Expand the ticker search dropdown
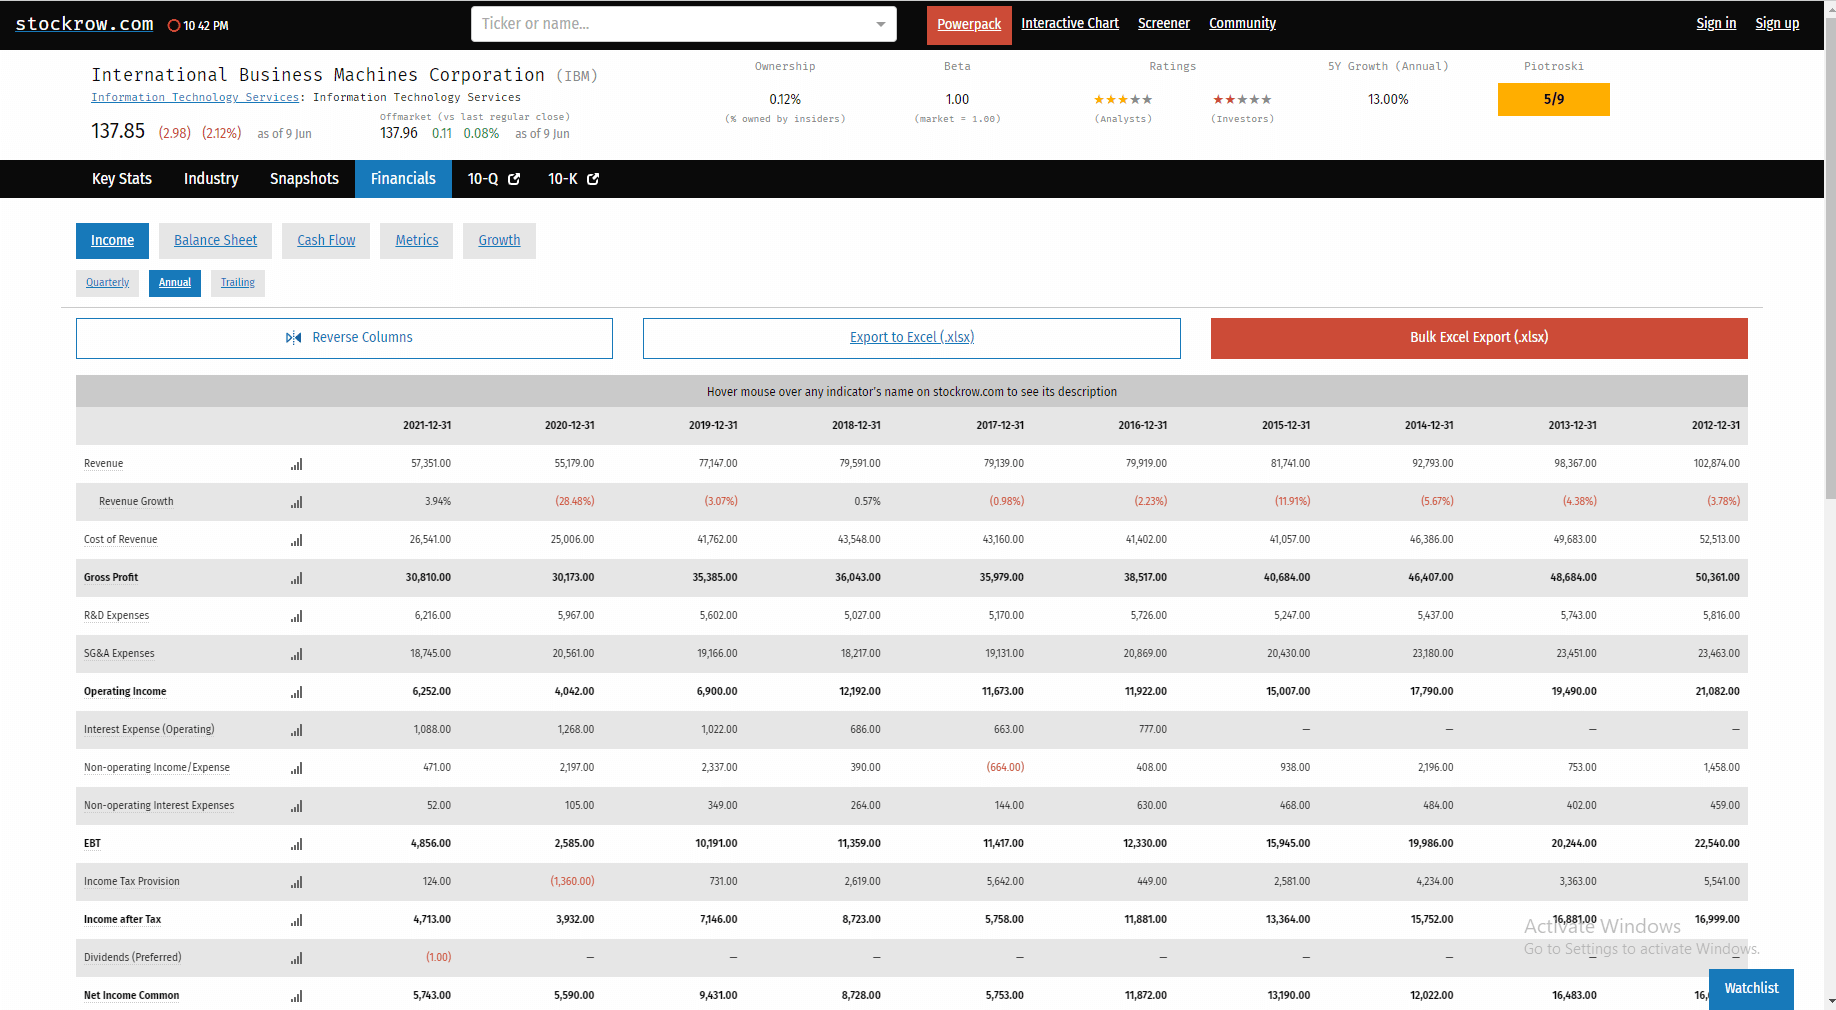 [879, 24]
